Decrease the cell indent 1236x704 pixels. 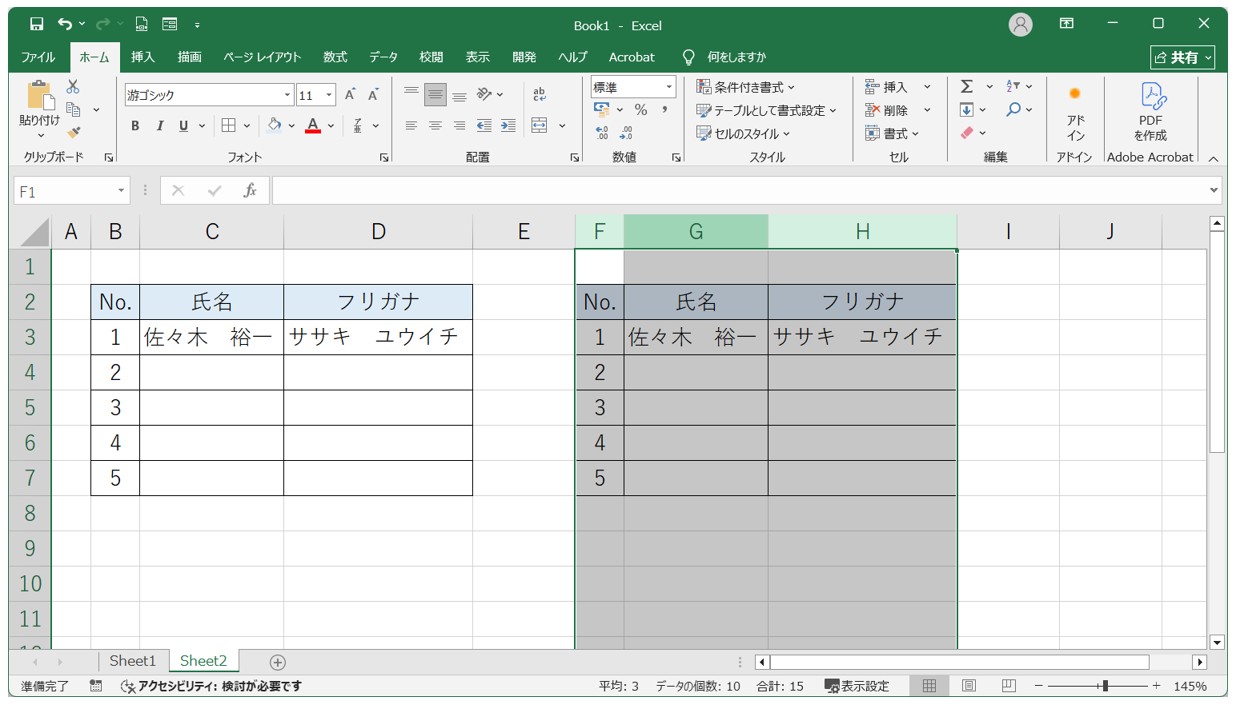[484, 126]
